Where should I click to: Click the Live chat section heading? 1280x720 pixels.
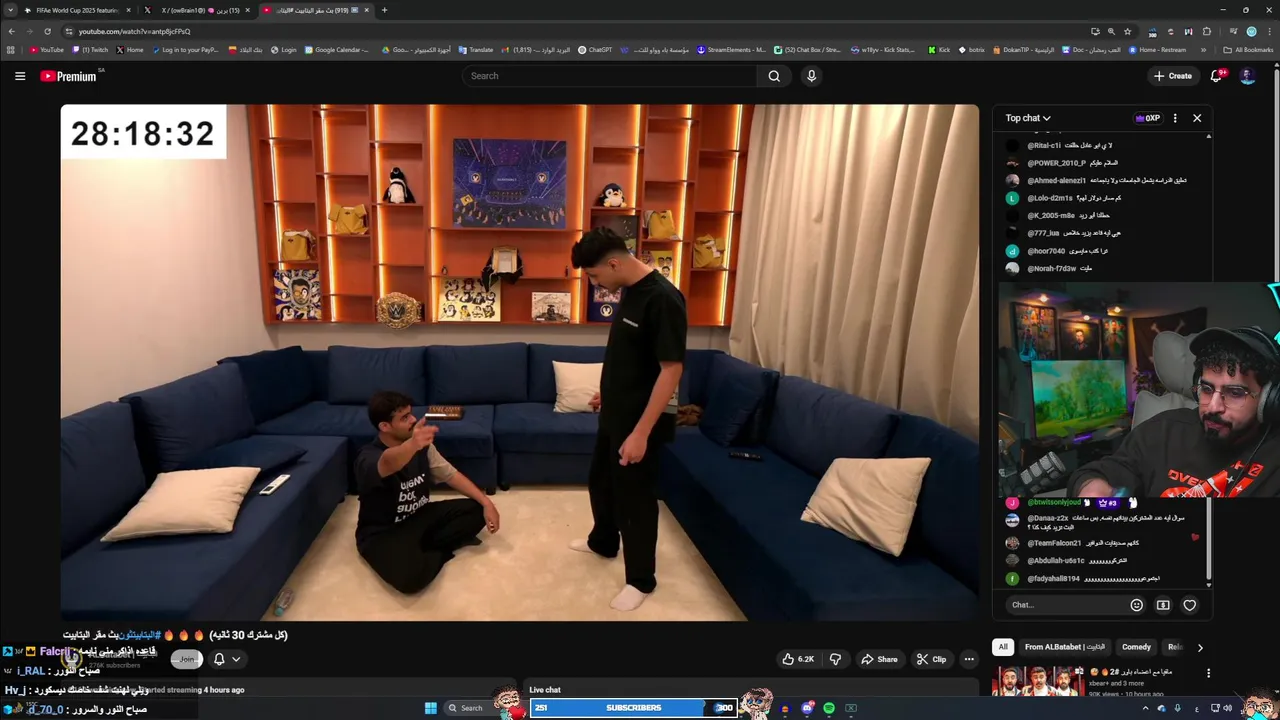point(545,690)
